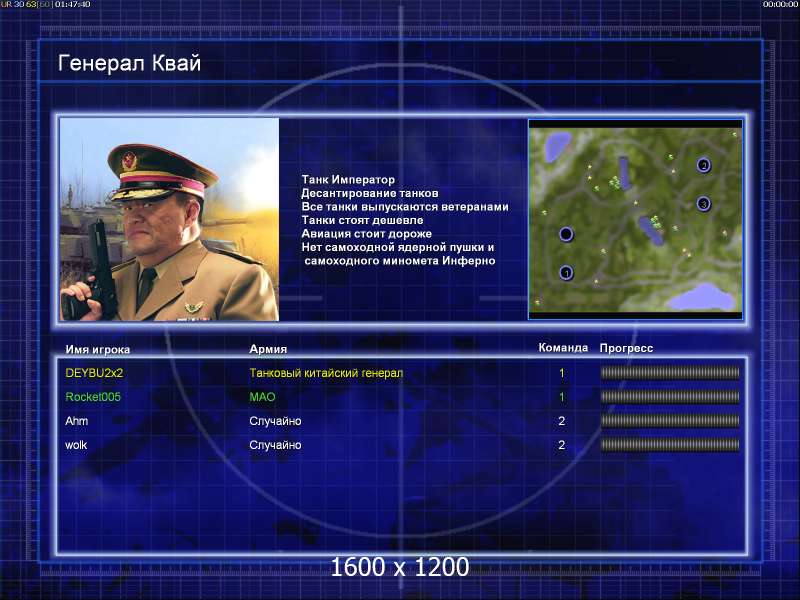The width and height of the screenshot is (800, 600).
Task: Click team number in DEYBU2x2 row
Action: coord(562,373)
